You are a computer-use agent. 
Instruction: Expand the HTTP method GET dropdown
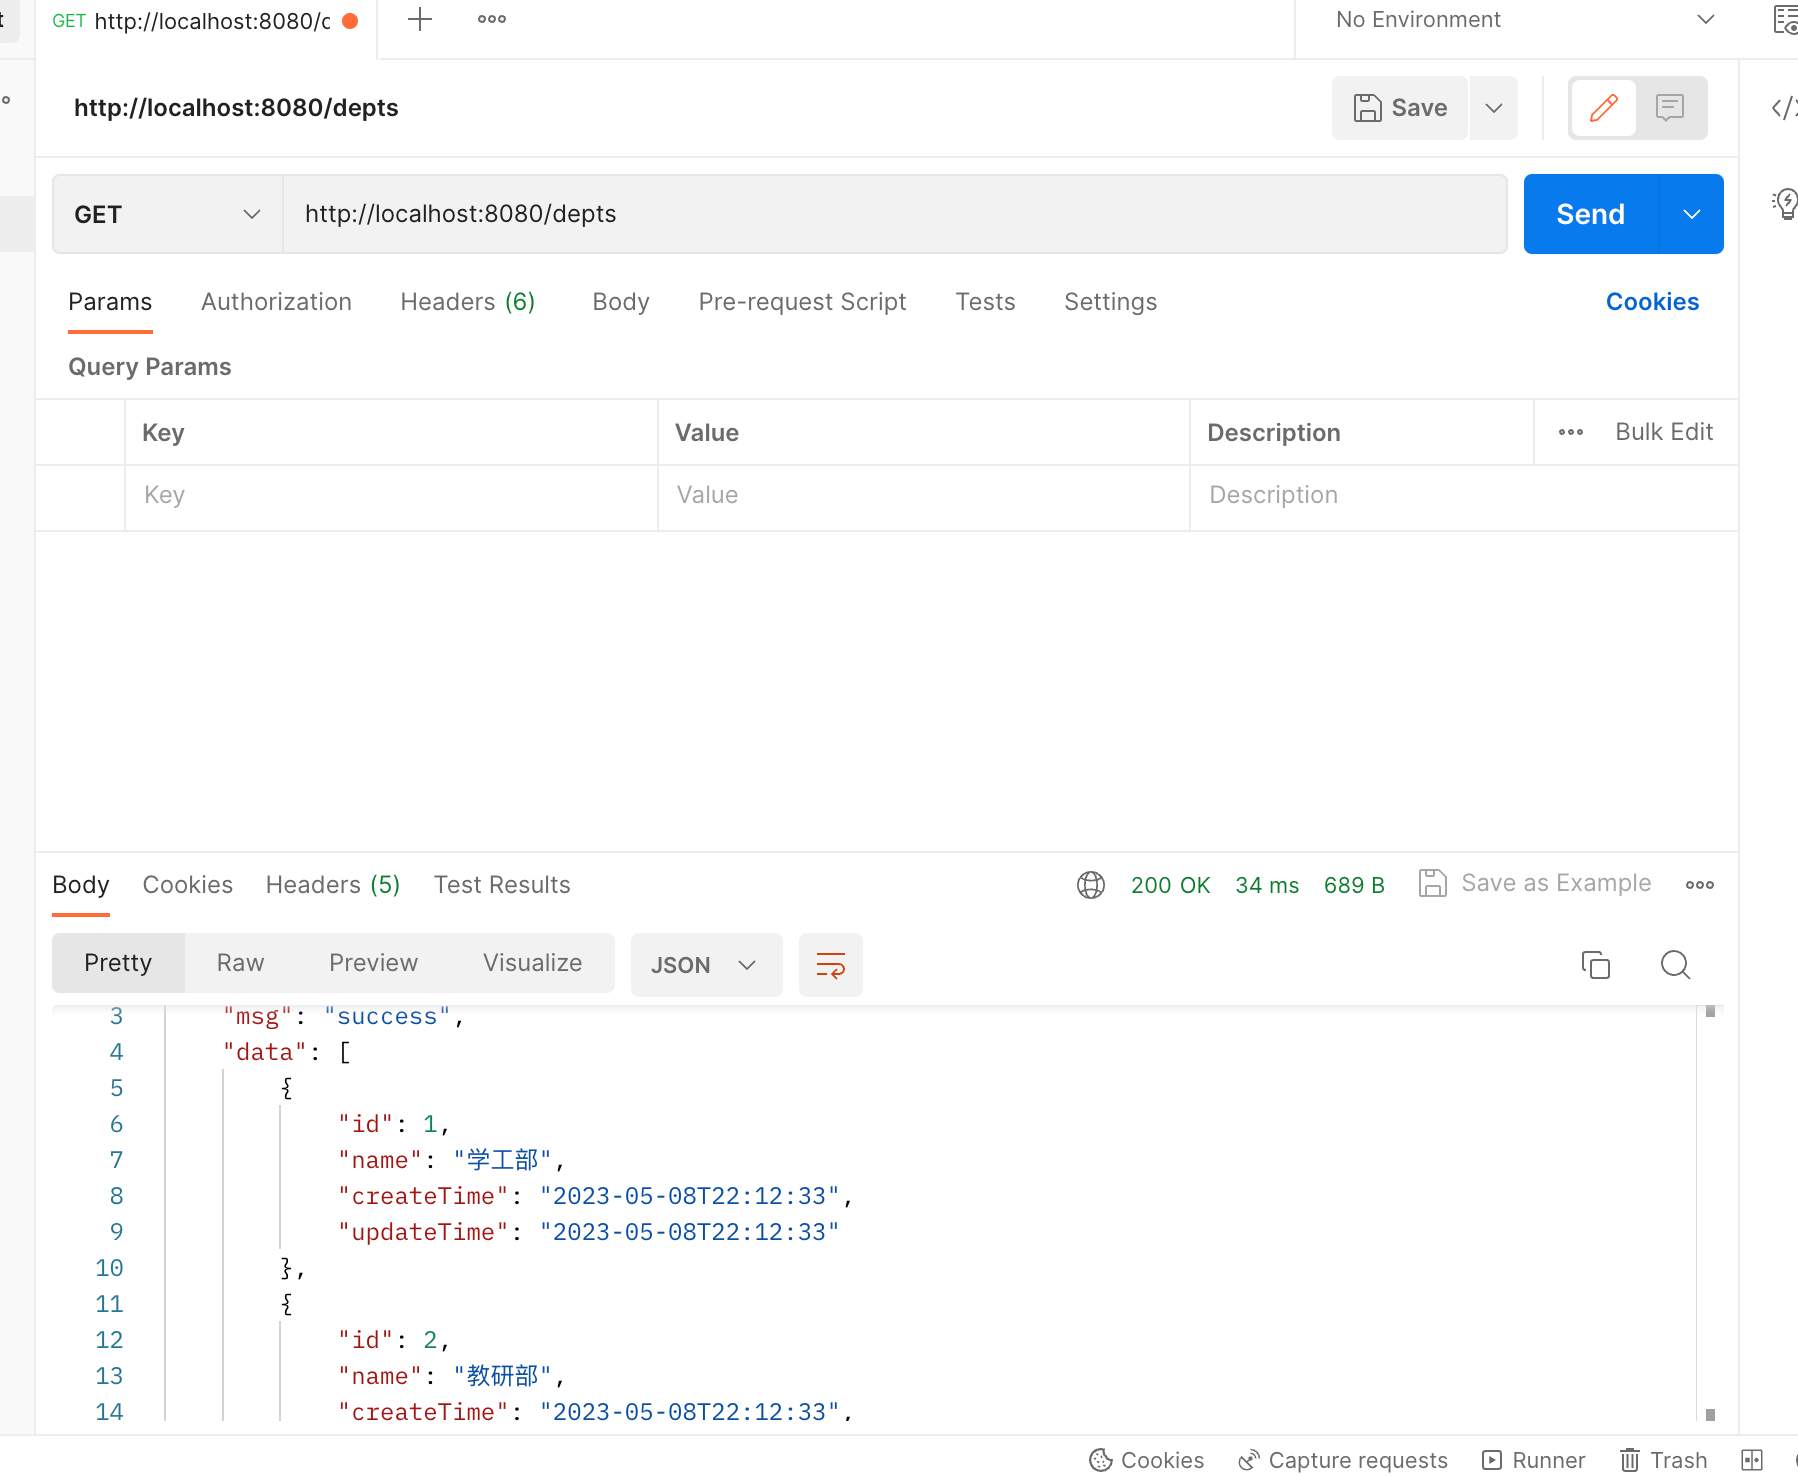(168, 214)
